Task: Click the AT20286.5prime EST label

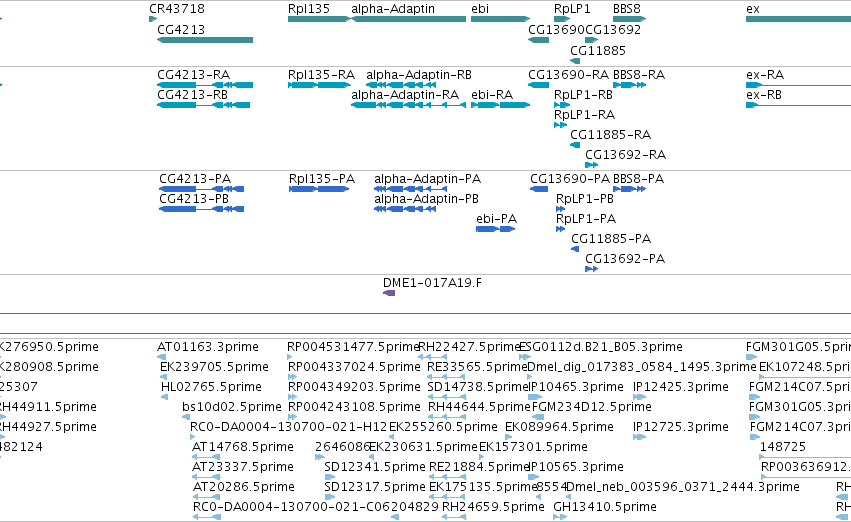Action: point(244,487)
